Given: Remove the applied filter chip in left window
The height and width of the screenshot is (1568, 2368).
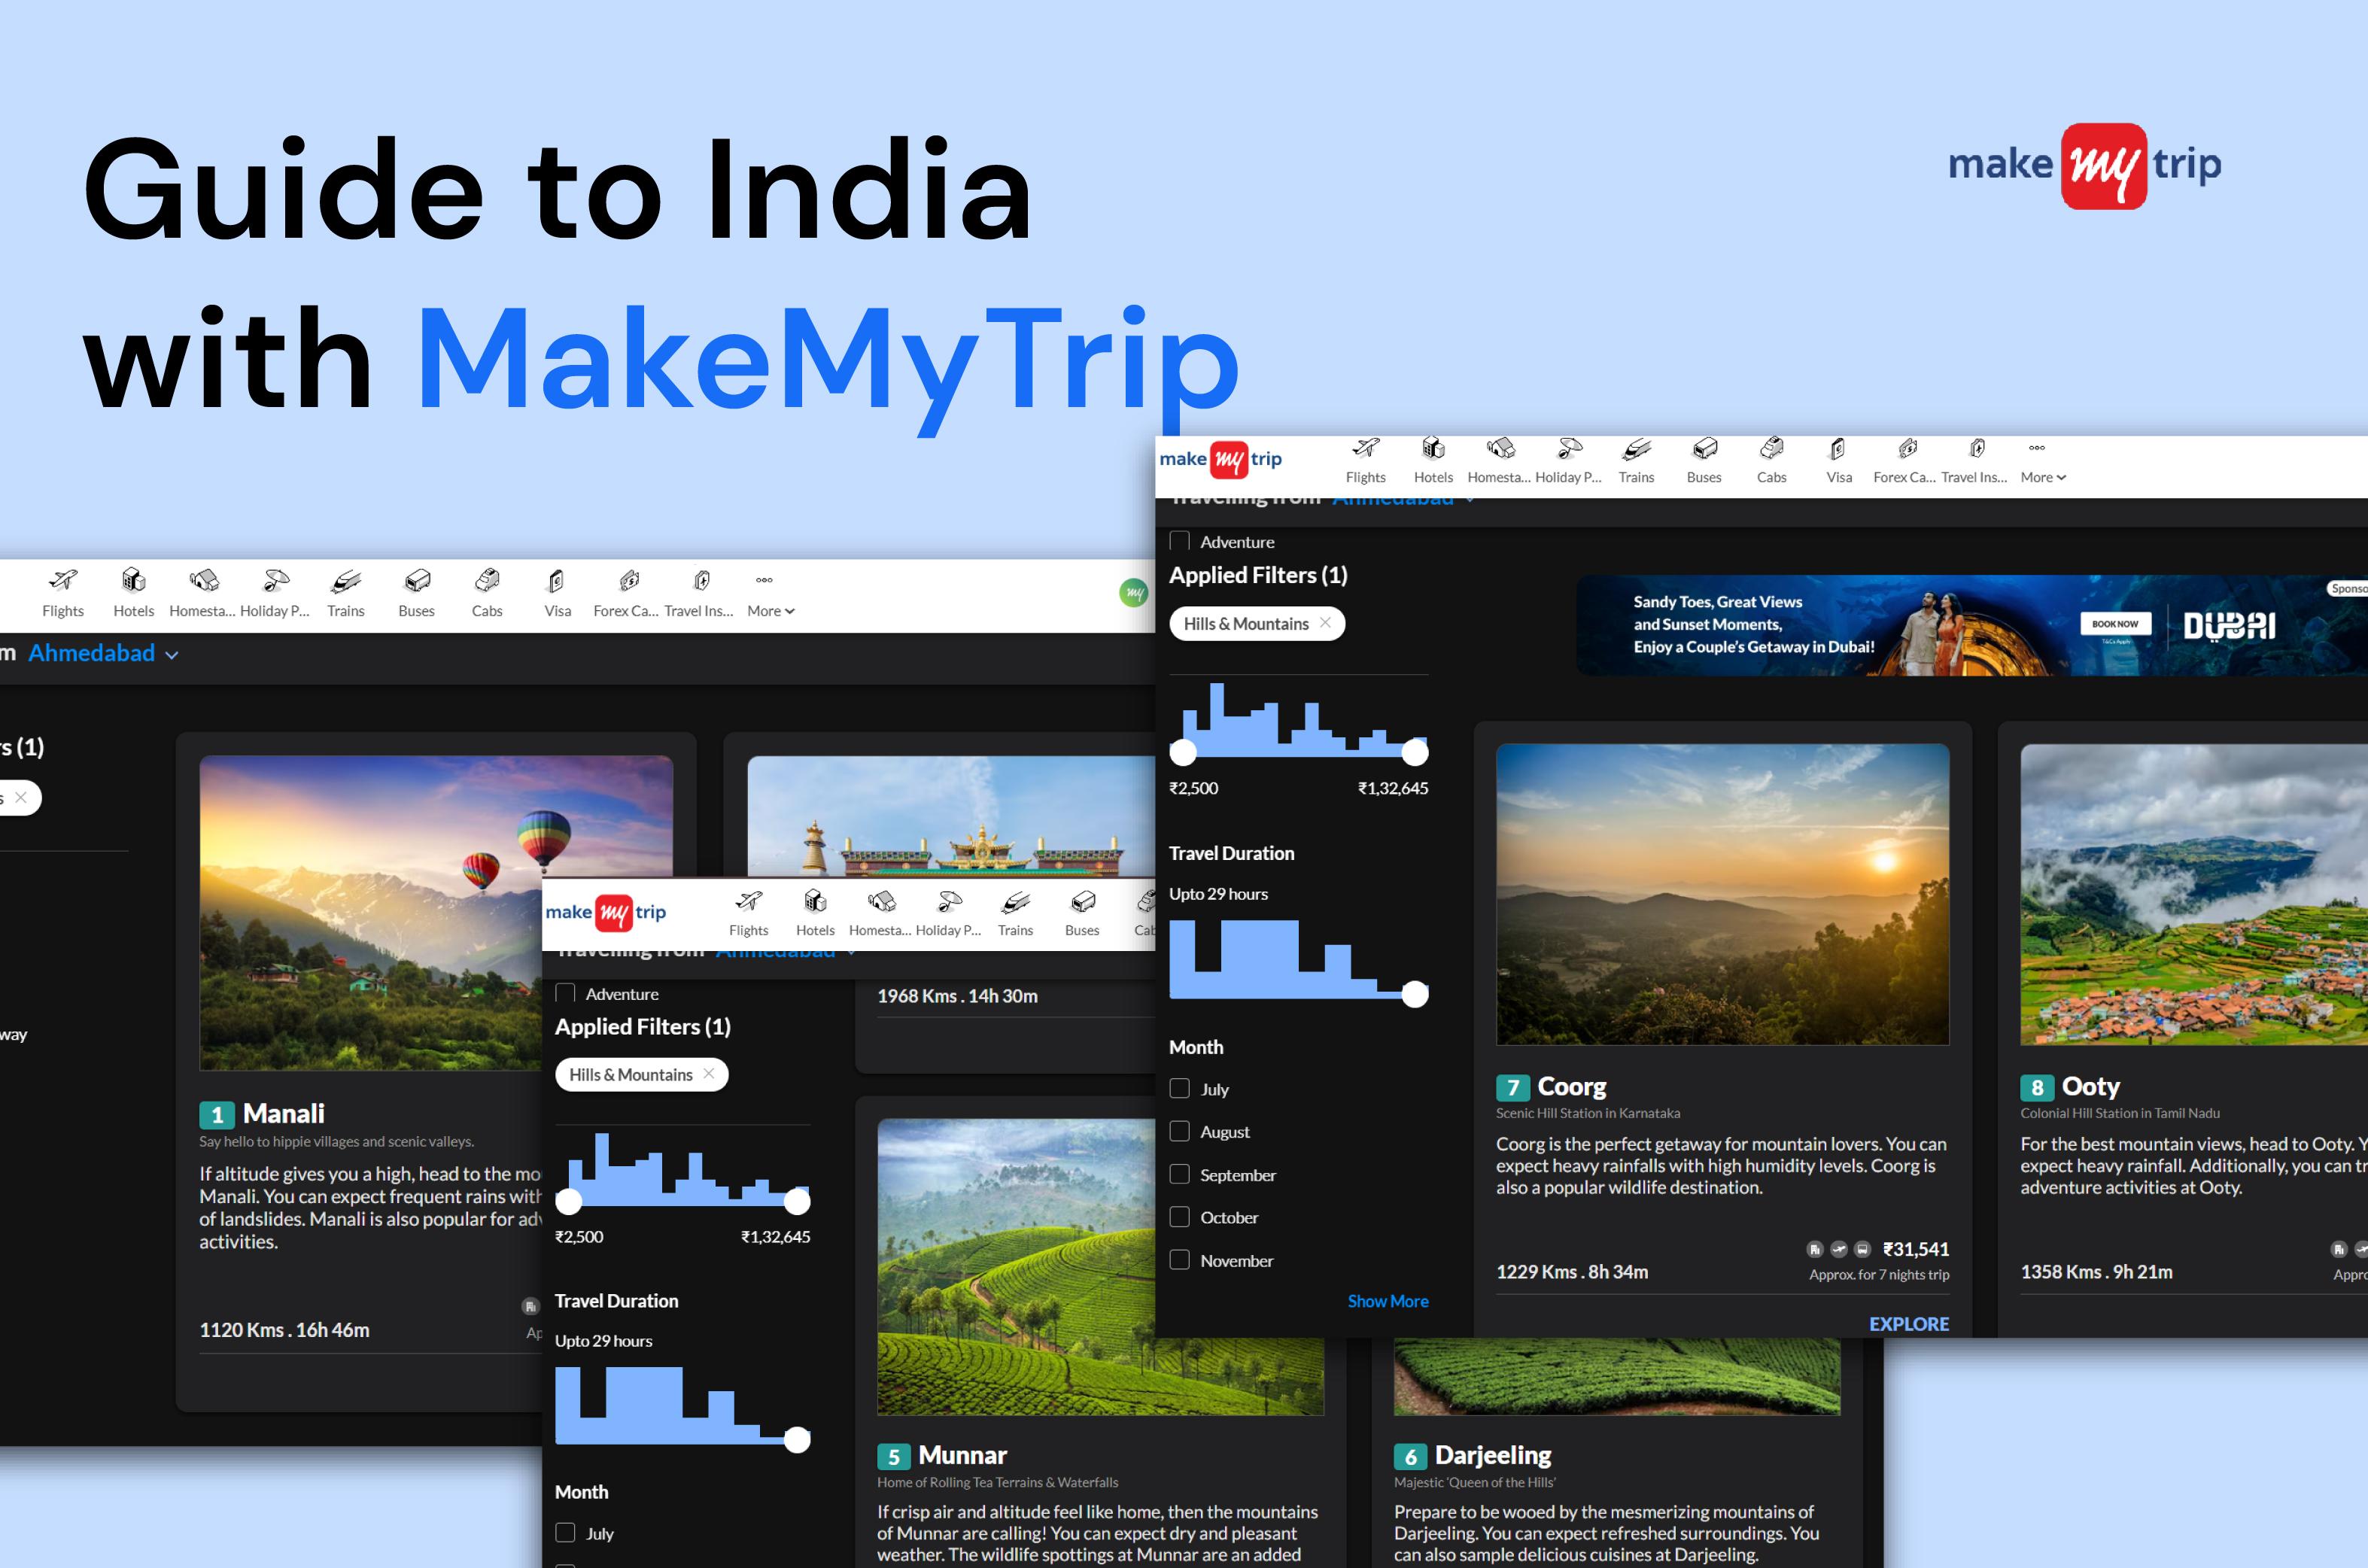Looking at the screenshot, I should (20, 797).
